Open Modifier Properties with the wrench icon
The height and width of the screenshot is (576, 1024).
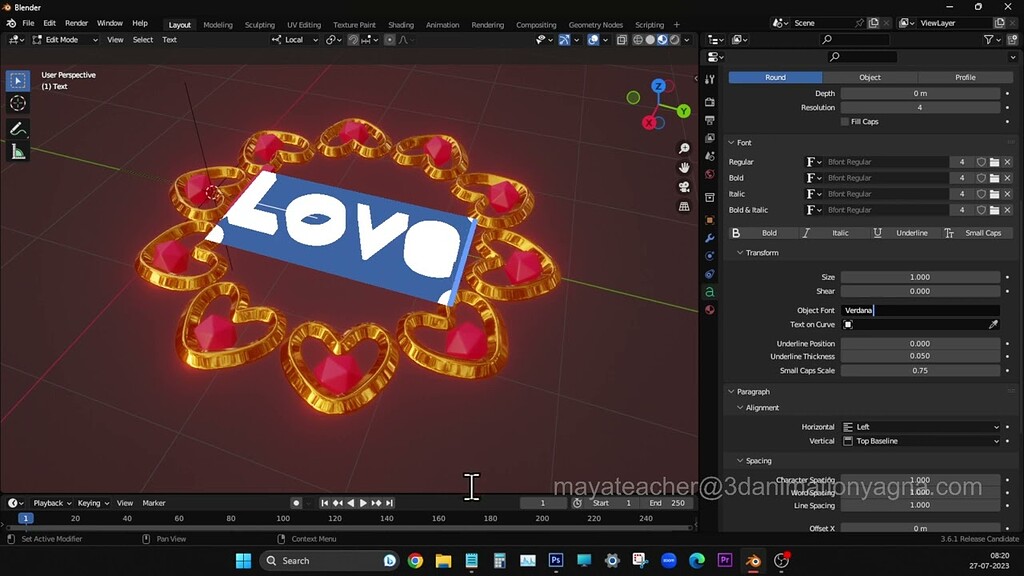click(x=710, y=239)
